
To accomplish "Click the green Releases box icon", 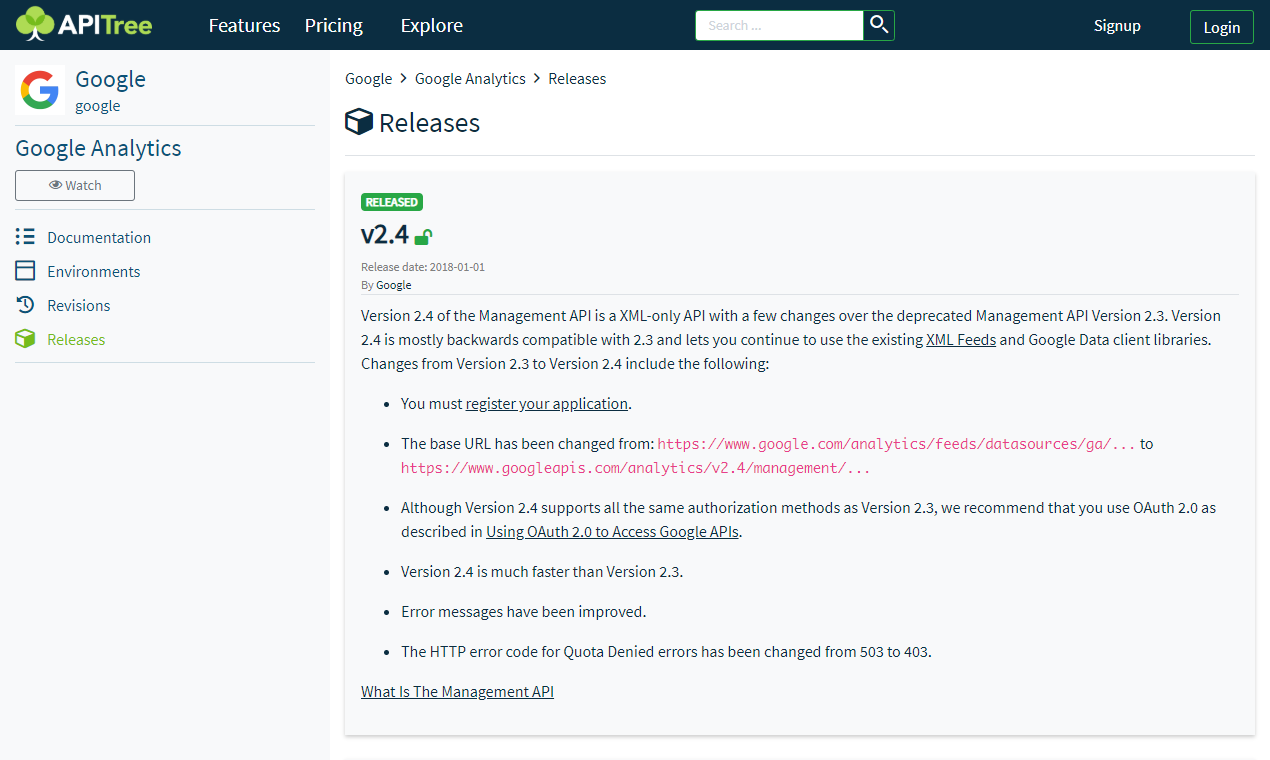I will click(25, 339).
